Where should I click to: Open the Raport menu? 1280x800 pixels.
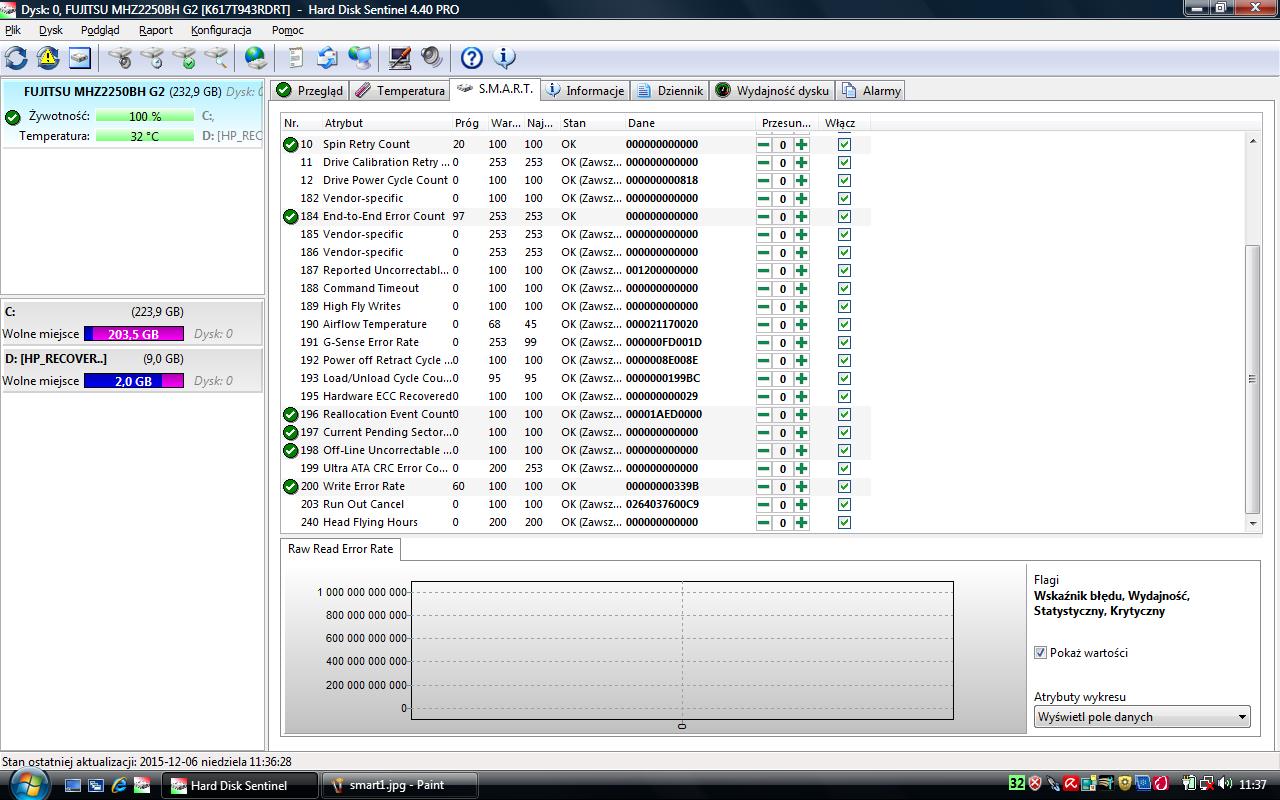(x=156, y=30)
